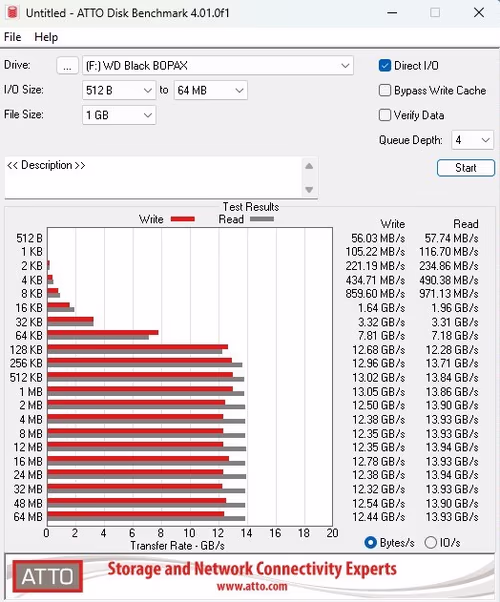Viewport: 500px width, 602px height.
Task: Open the Help menu
Action: click(46, 37)
